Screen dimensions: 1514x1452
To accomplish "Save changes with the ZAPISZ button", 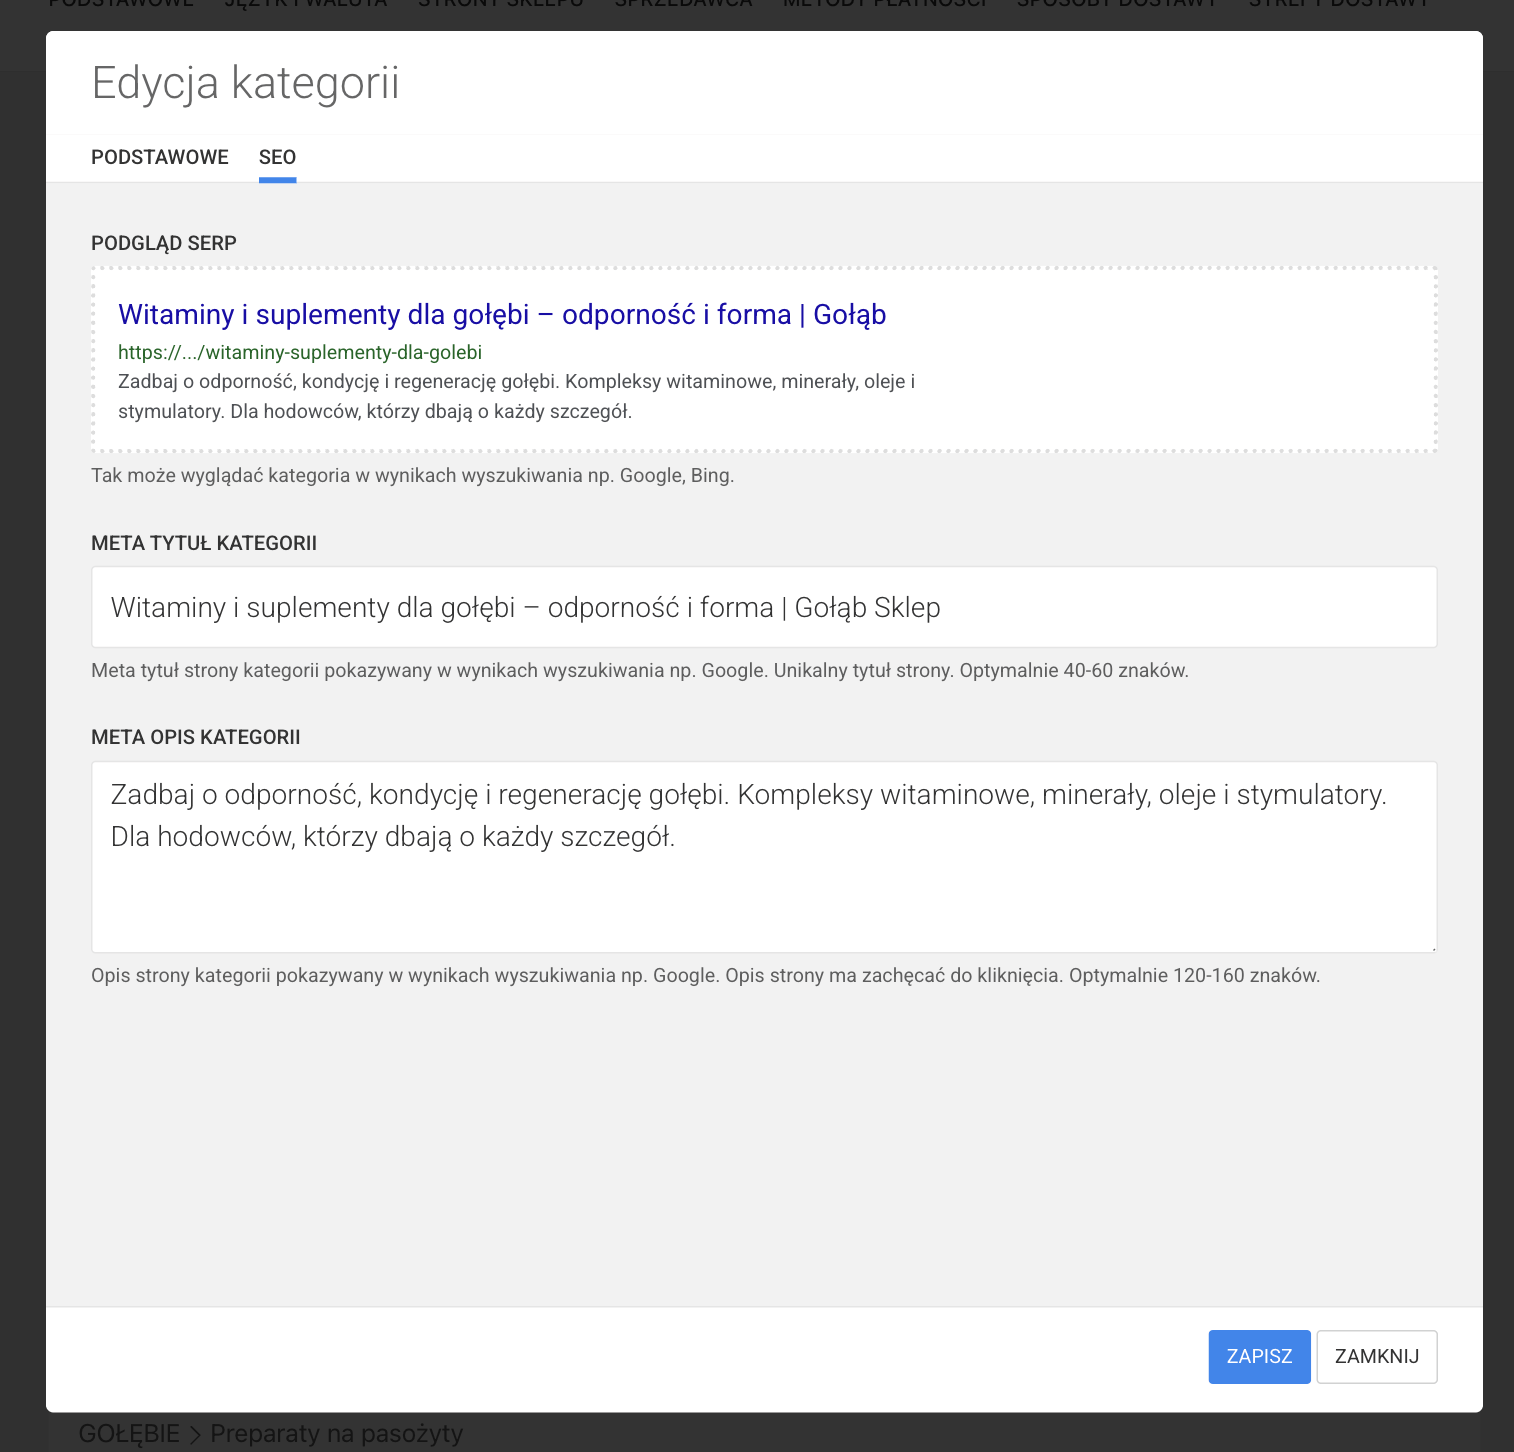I will pos(1259,1356).
